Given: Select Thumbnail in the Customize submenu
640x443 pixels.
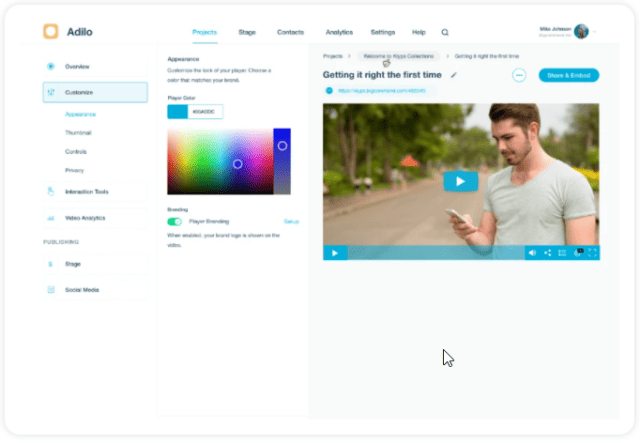Looking at the screenshot, I should point(79,133).
